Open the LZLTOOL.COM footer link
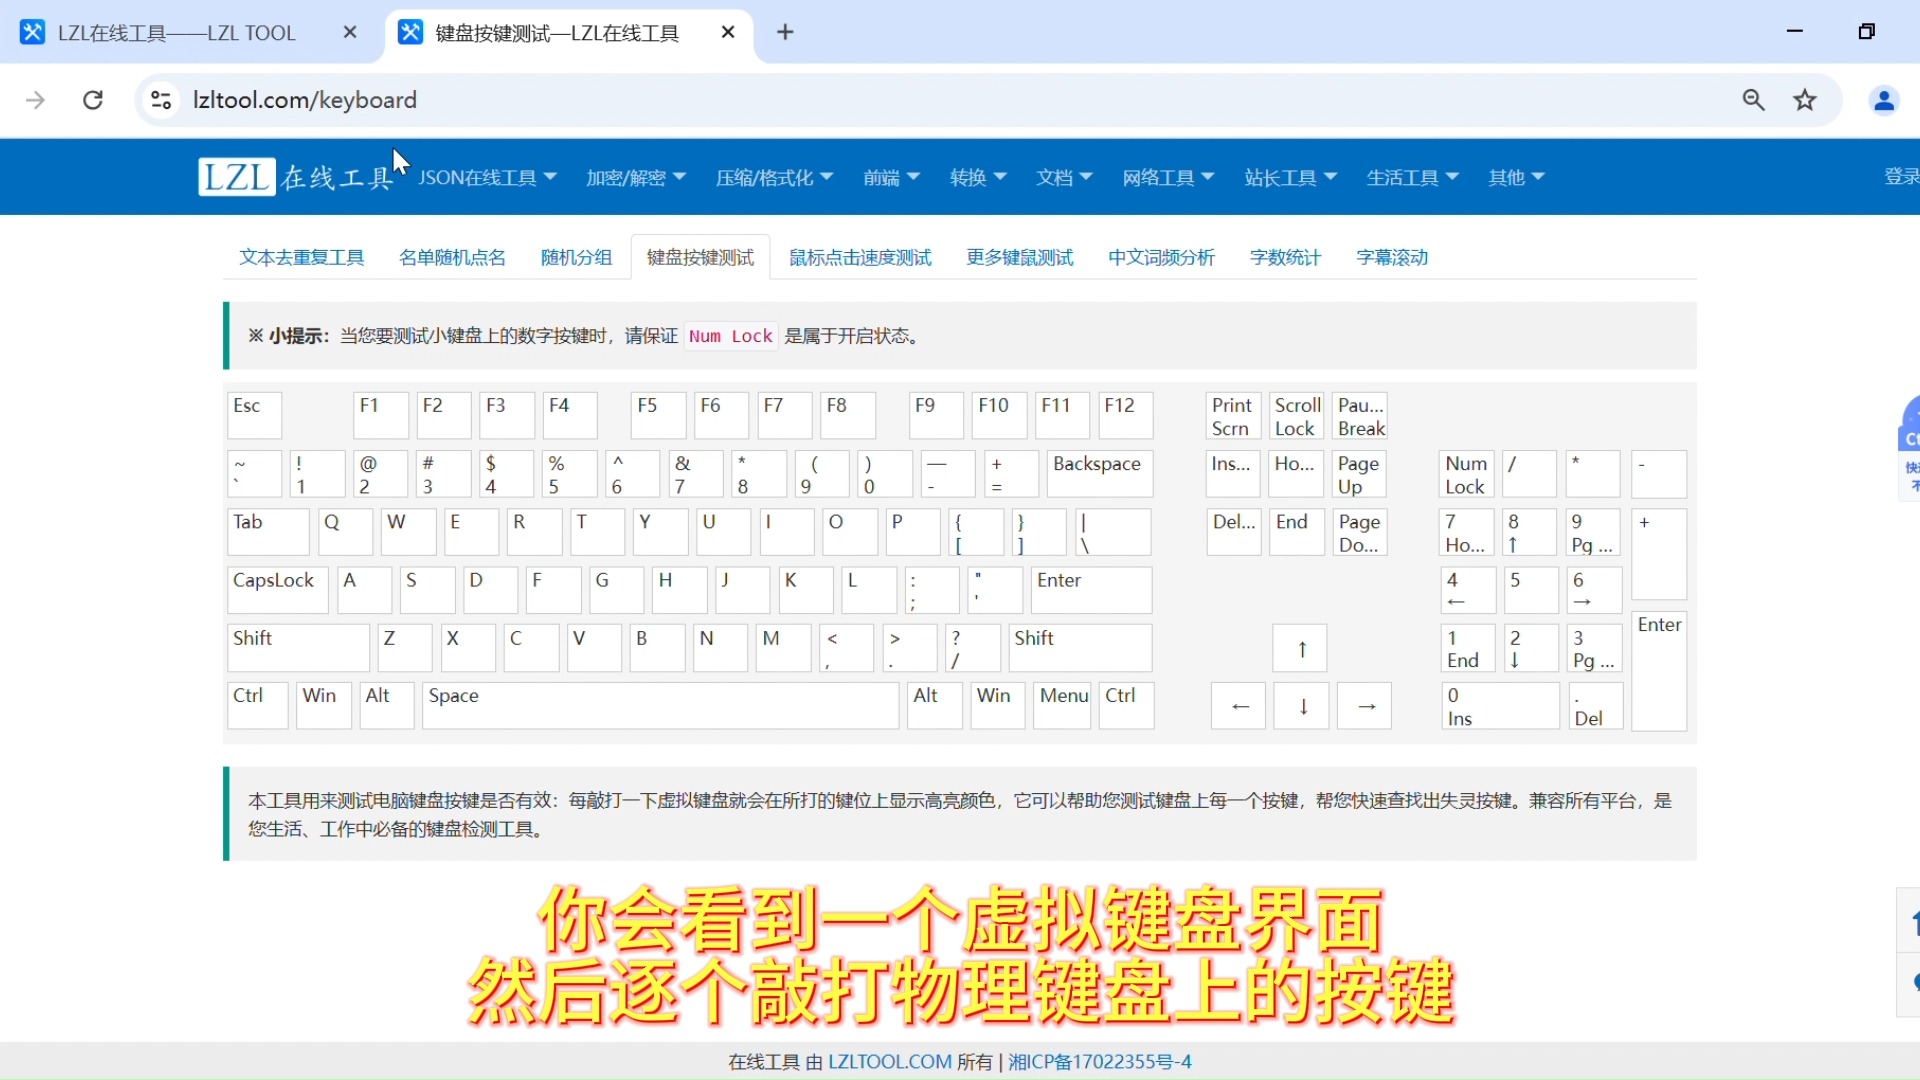The height and width of the screenshot is (1080, 1920). (890, 1062)
